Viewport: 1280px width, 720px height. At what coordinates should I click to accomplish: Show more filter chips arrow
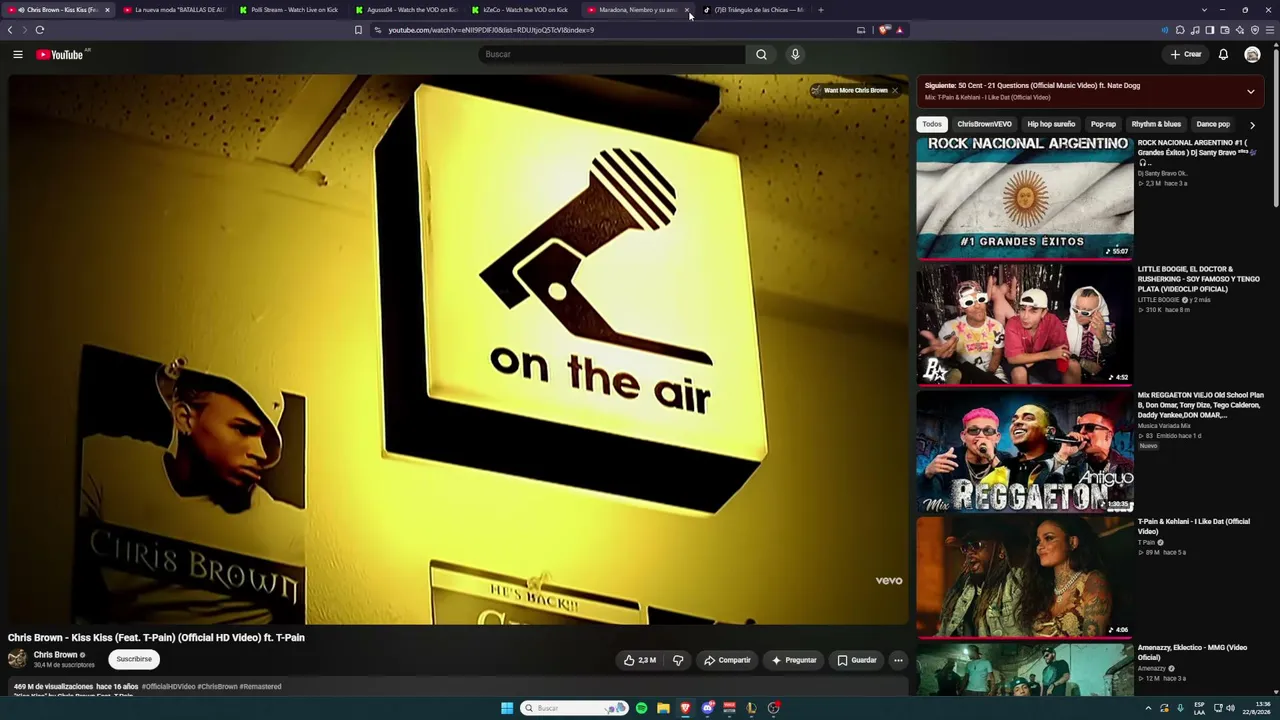(x=1252, y=125)
